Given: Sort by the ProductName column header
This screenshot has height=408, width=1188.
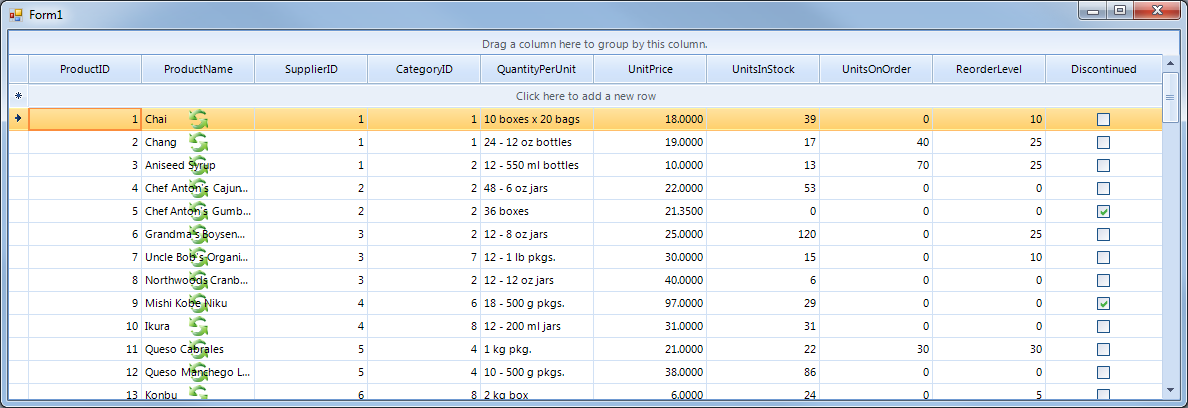Looking at the screenshot, I should point(198,70).
